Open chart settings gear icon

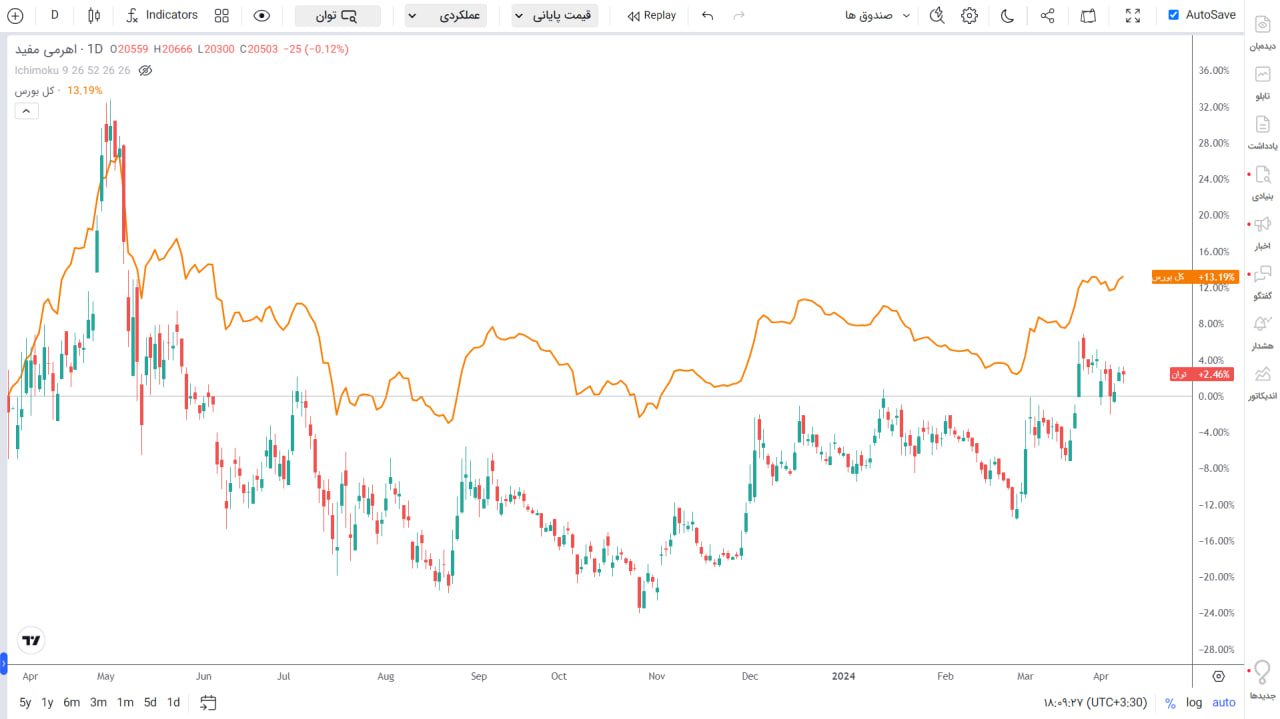(969, 15)
